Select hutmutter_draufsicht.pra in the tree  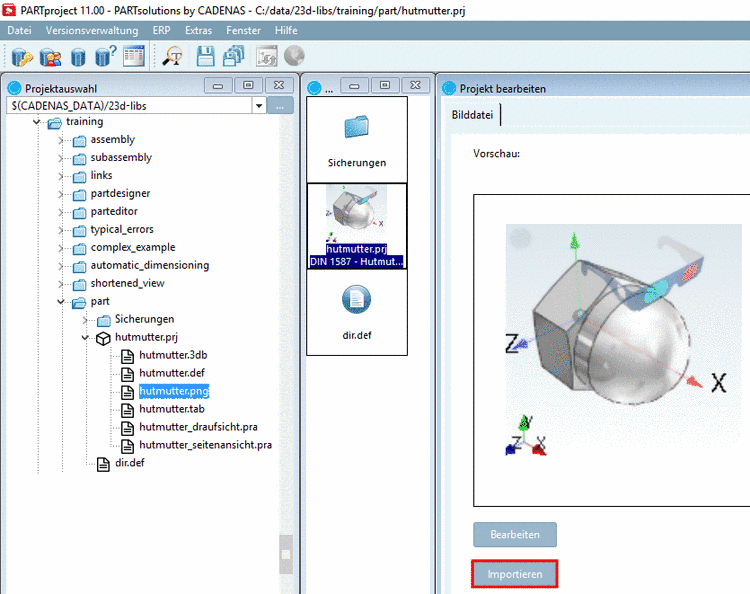198,427
